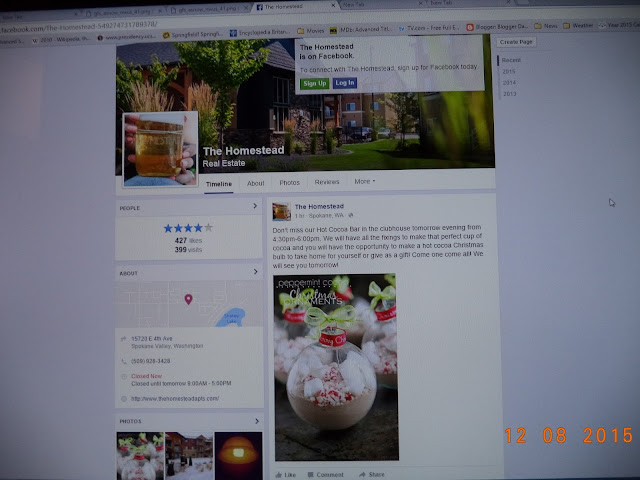Jump to 2014 in timeline navigator
The height and width of the screenshot is (480, 640).
pos(509,82)
